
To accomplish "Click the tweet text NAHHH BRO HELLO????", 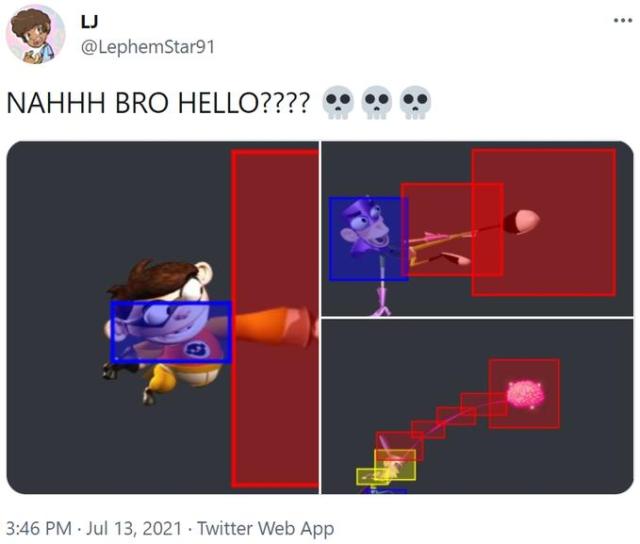I will pyautogui.click(x=158, y=102).
